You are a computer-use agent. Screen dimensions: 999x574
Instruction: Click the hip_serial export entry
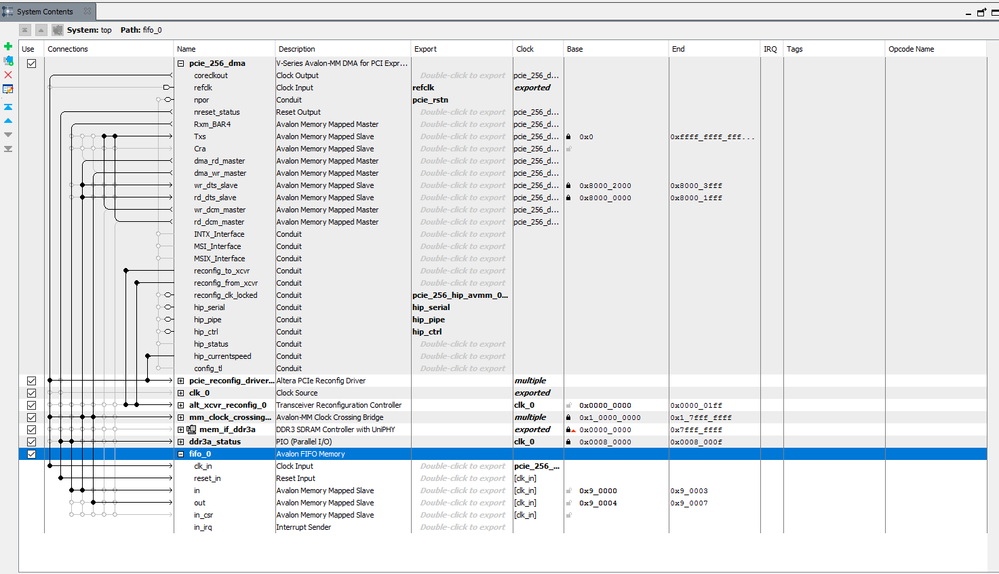tap(432, 307)
